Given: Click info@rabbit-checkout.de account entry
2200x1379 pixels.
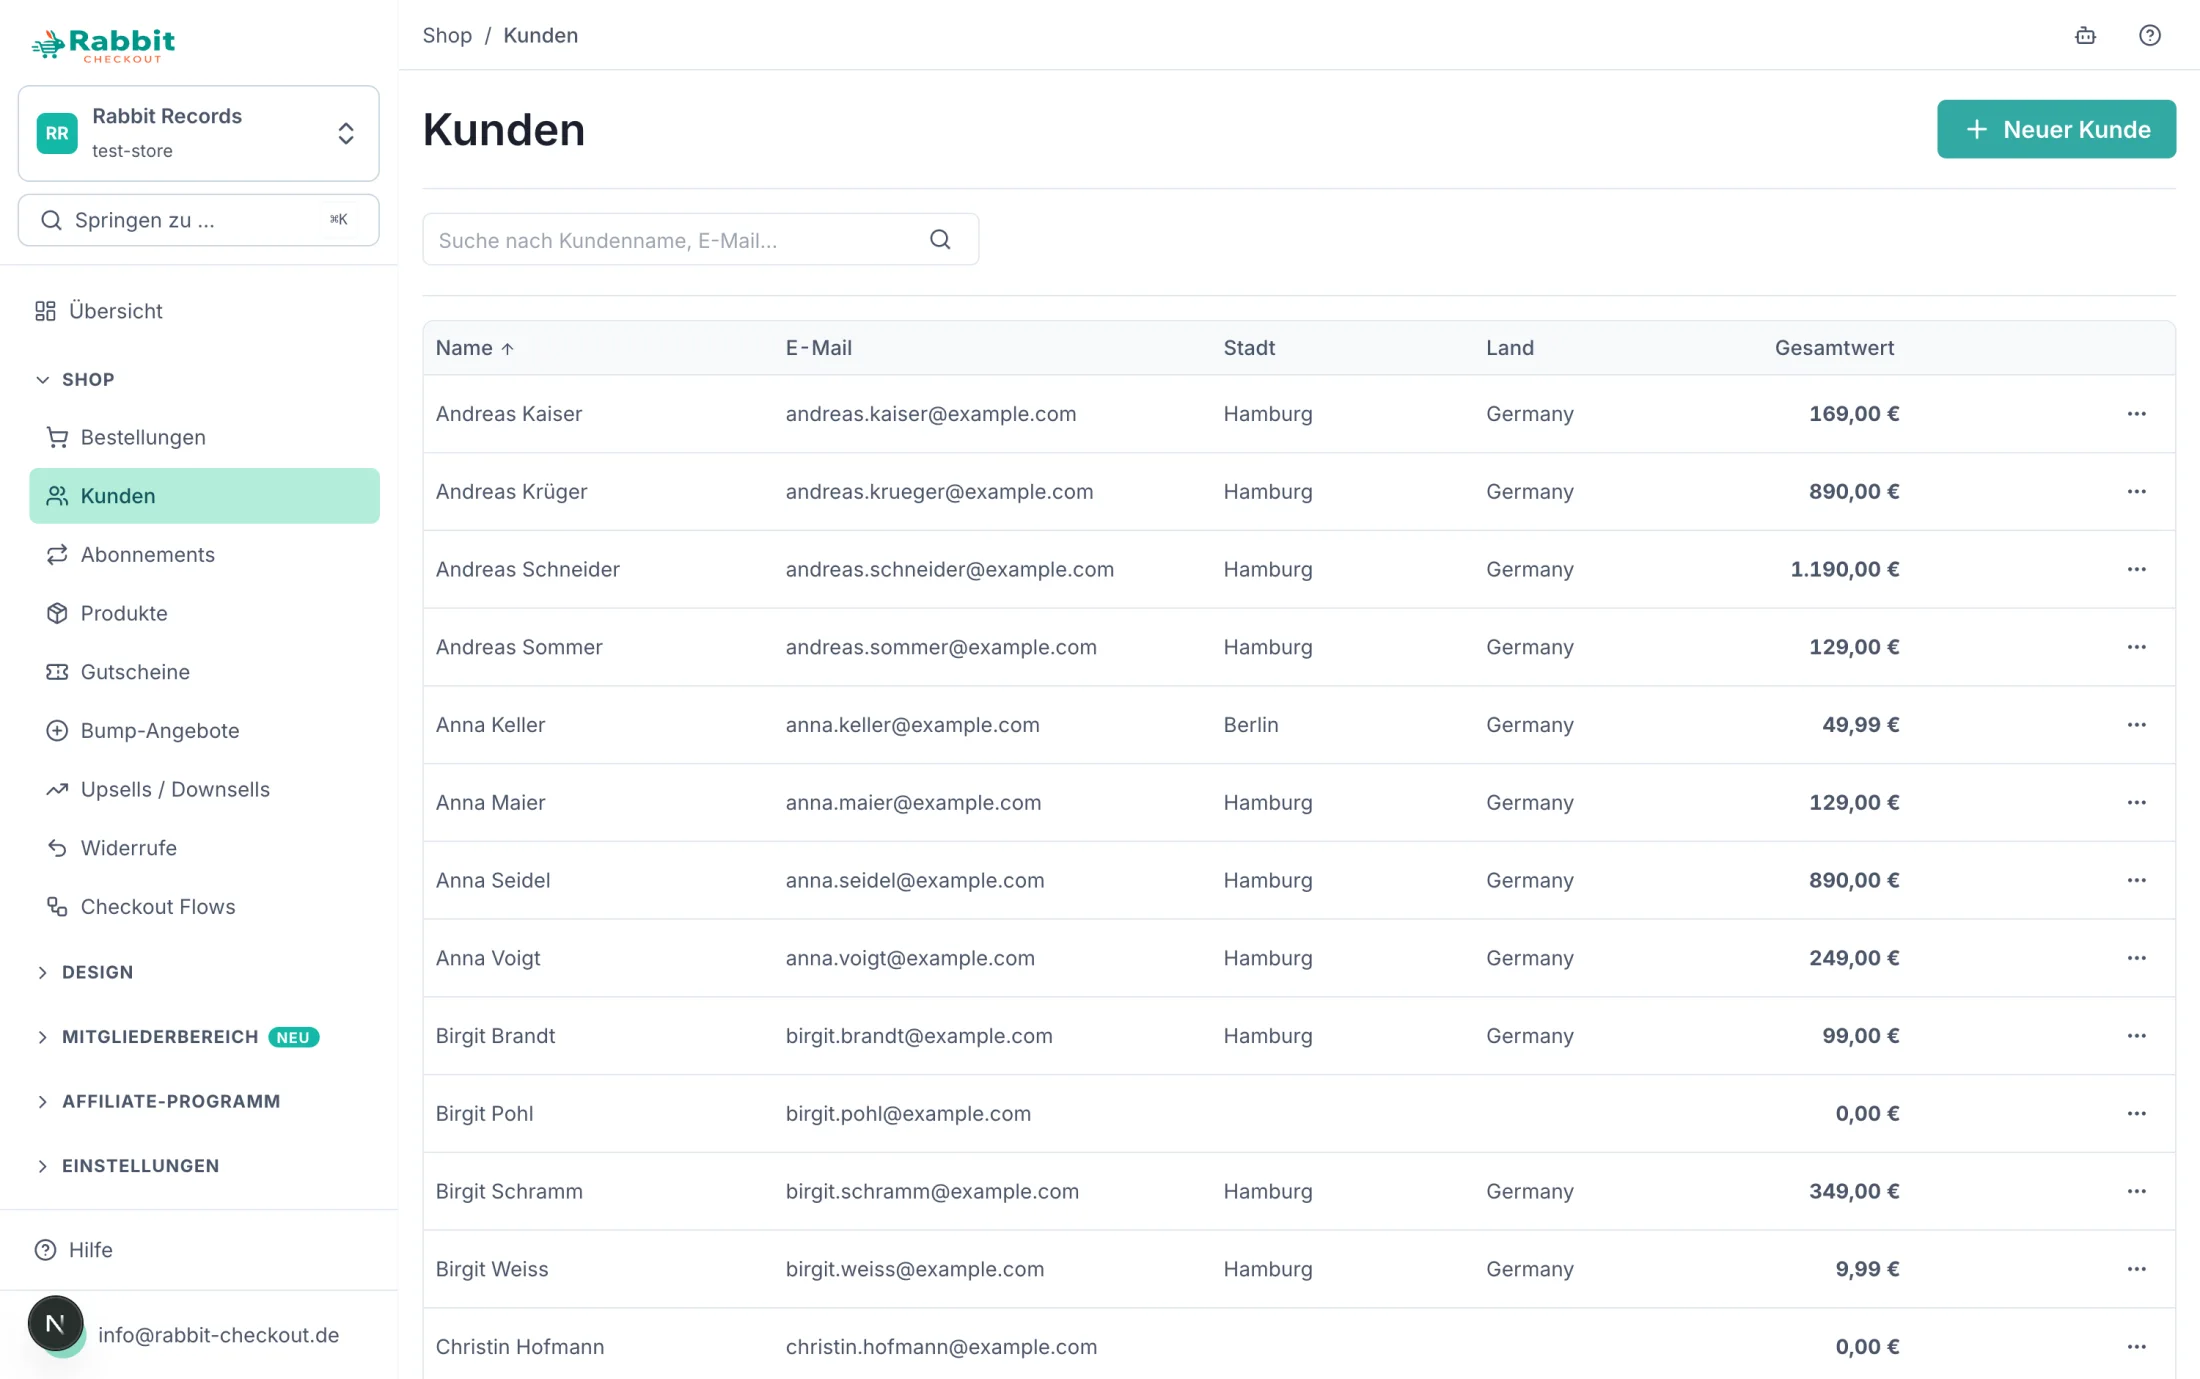Looking at the screenshot, I should pos(218,1335).
